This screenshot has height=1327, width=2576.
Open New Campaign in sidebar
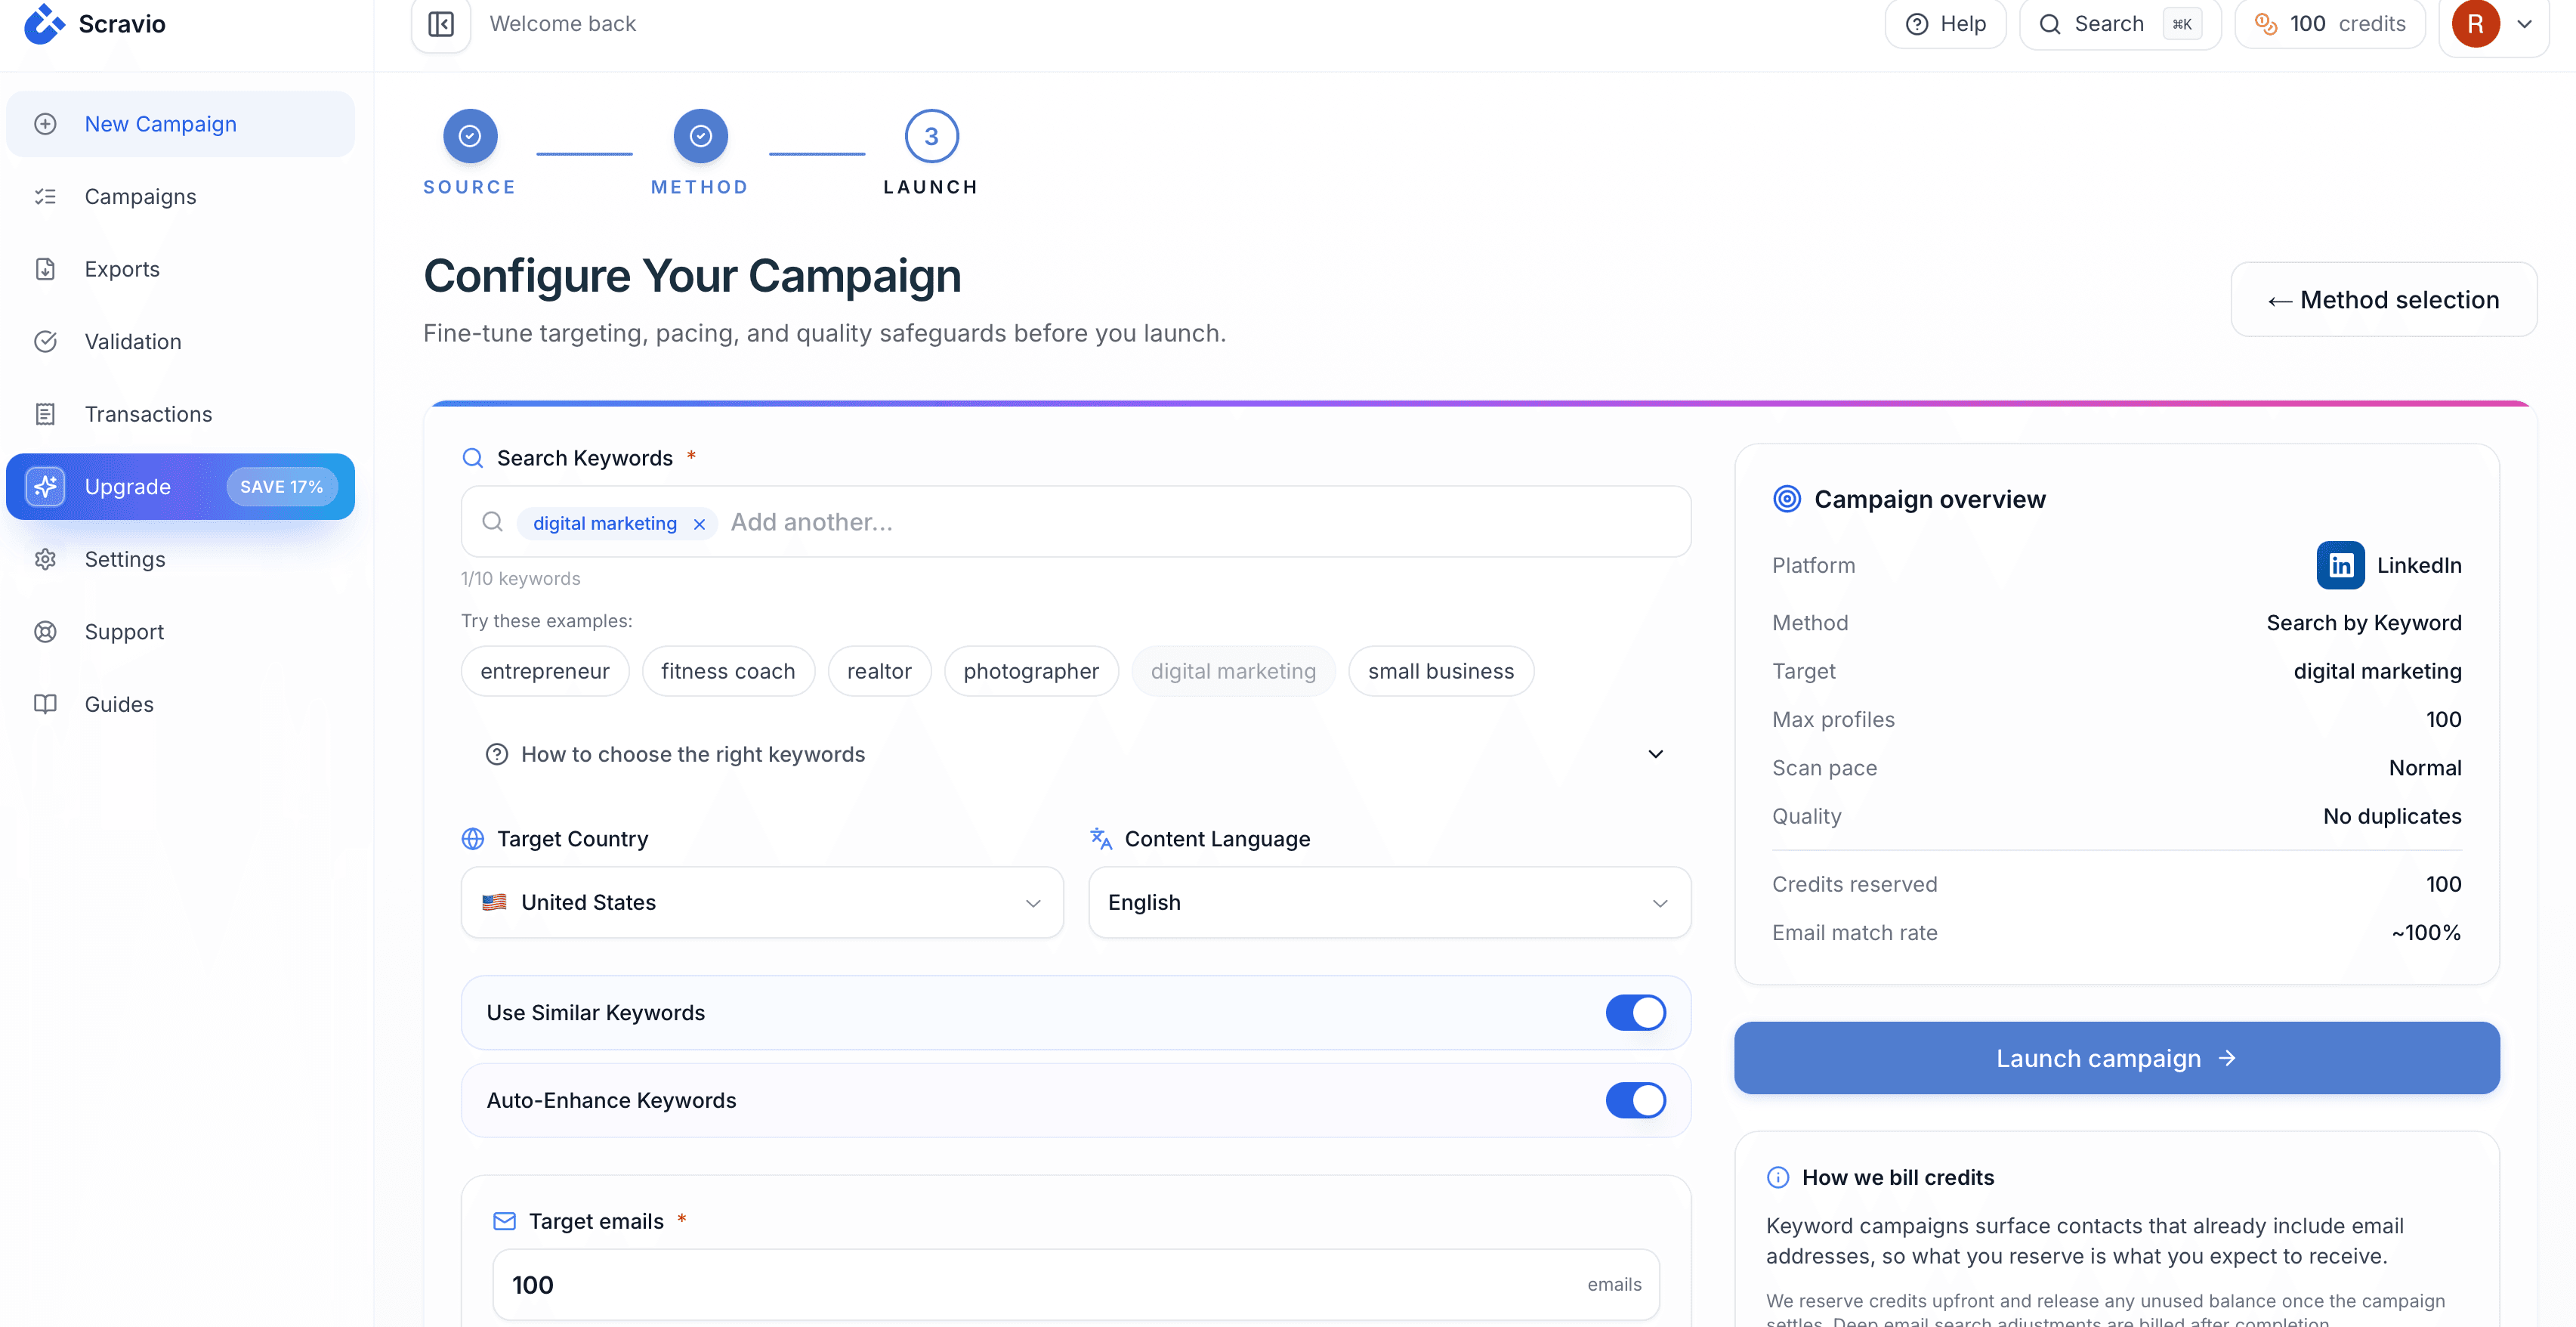pos(180,124)
